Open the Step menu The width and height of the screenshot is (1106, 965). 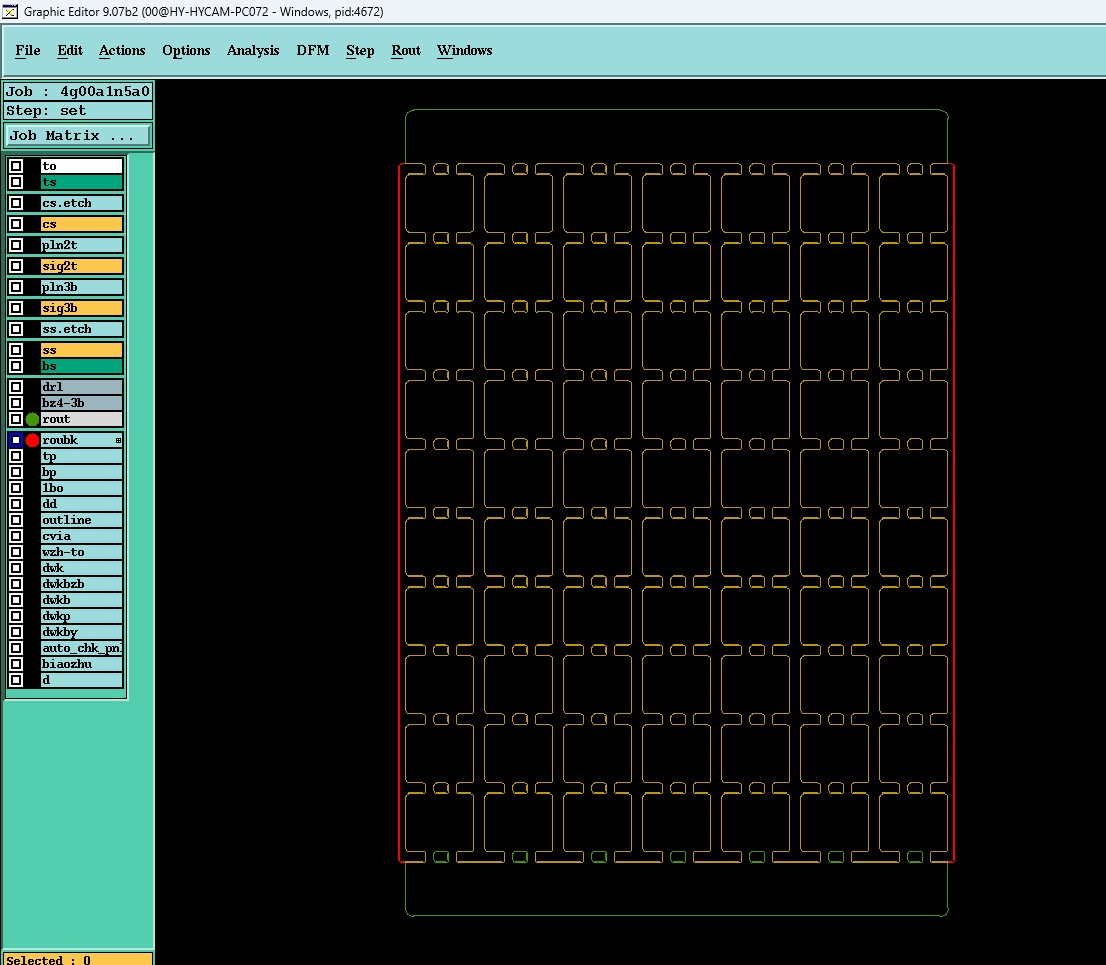pyautogui.click(x=360, y=51)
